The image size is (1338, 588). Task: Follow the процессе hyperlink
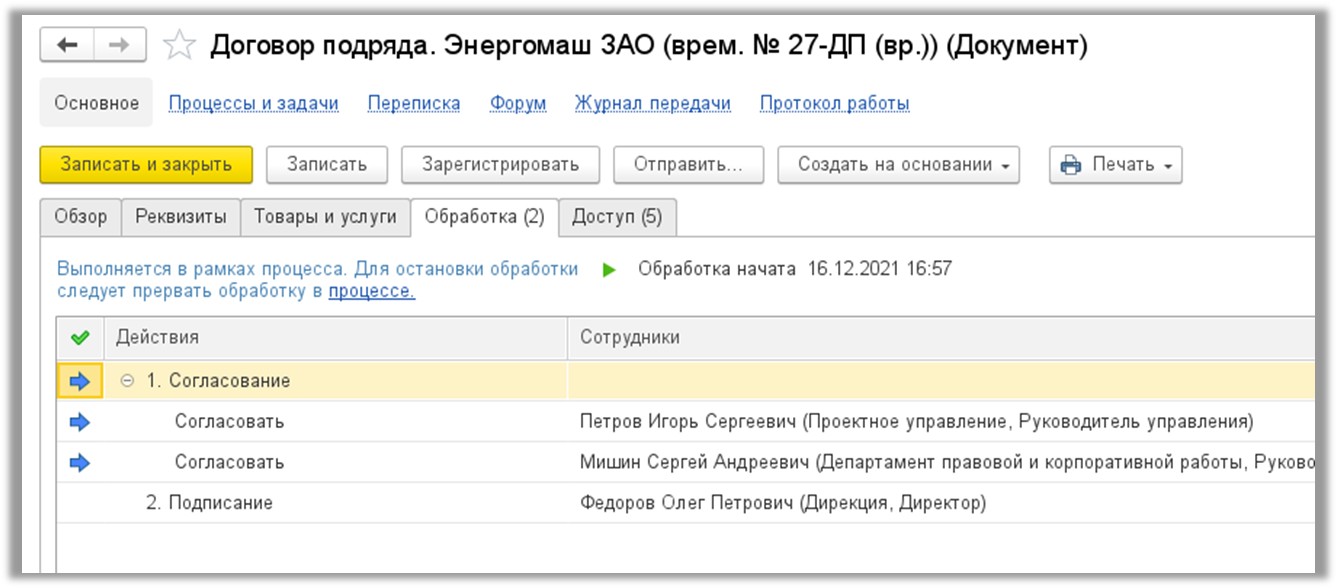pos(371,291)
